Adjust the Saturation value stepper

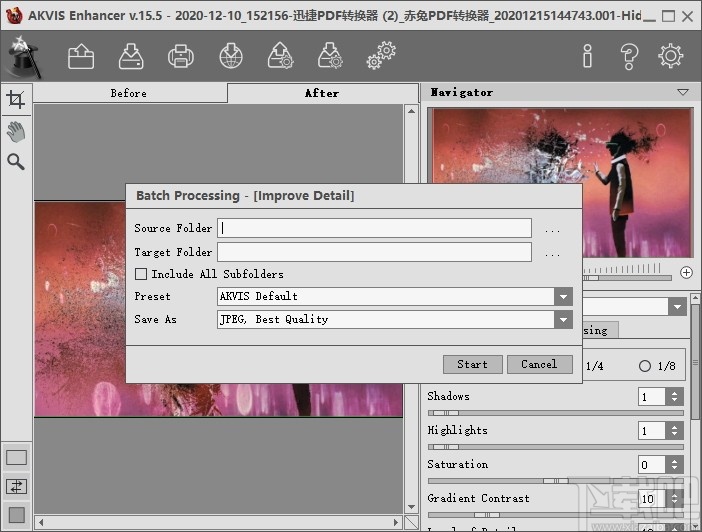[674, 464]
